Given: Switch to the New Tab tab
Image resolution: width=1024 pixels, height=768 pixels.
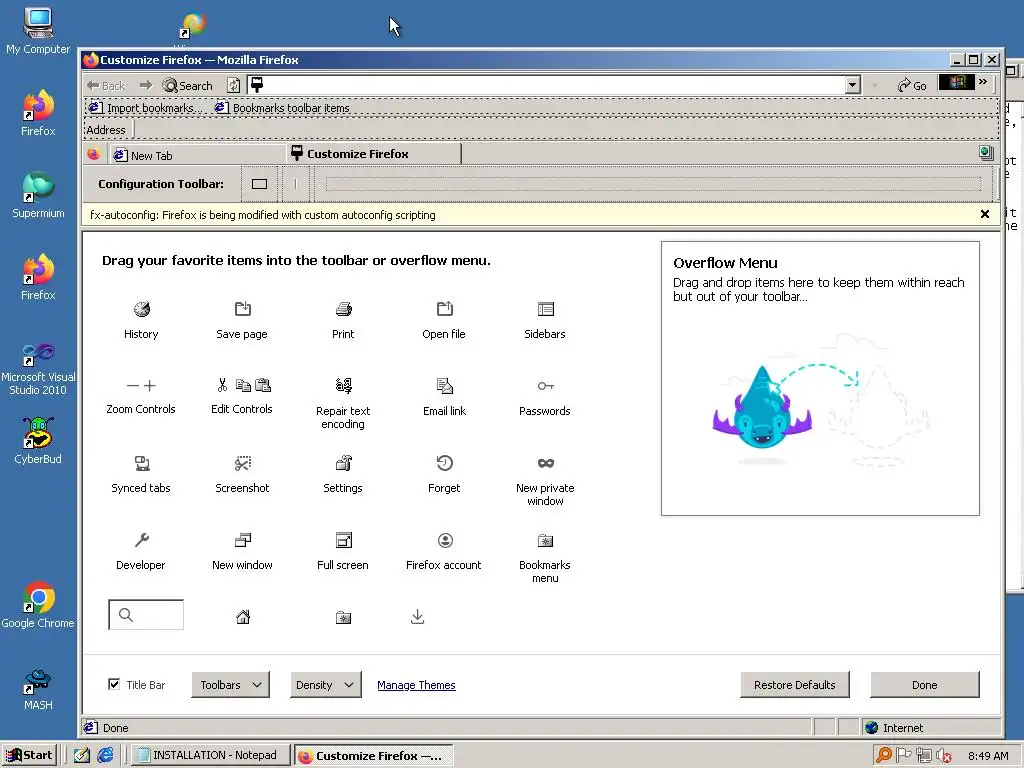Looking at the screenshot, I should click(196, 155).
